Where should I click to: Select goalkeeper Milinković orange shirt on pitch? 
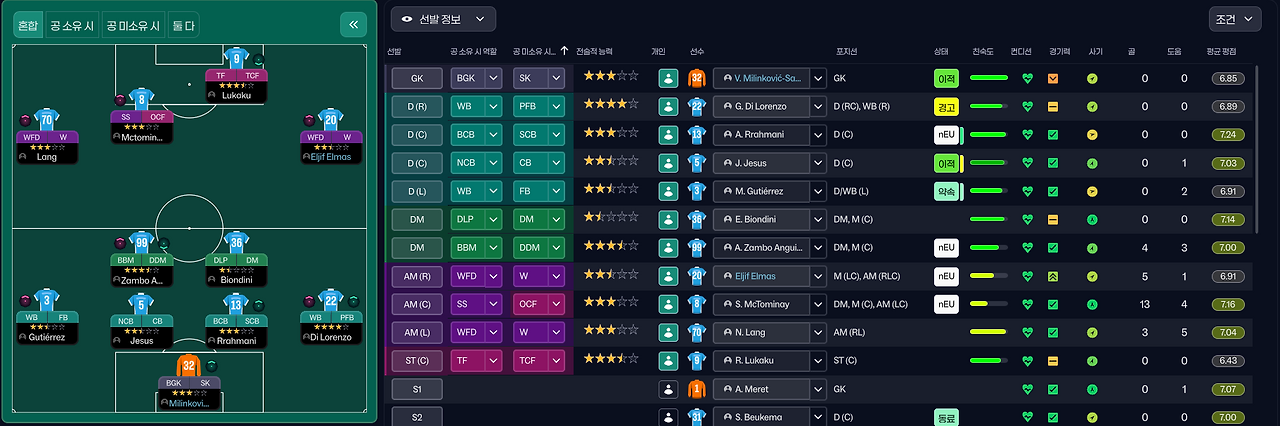[x=188, y=366]
